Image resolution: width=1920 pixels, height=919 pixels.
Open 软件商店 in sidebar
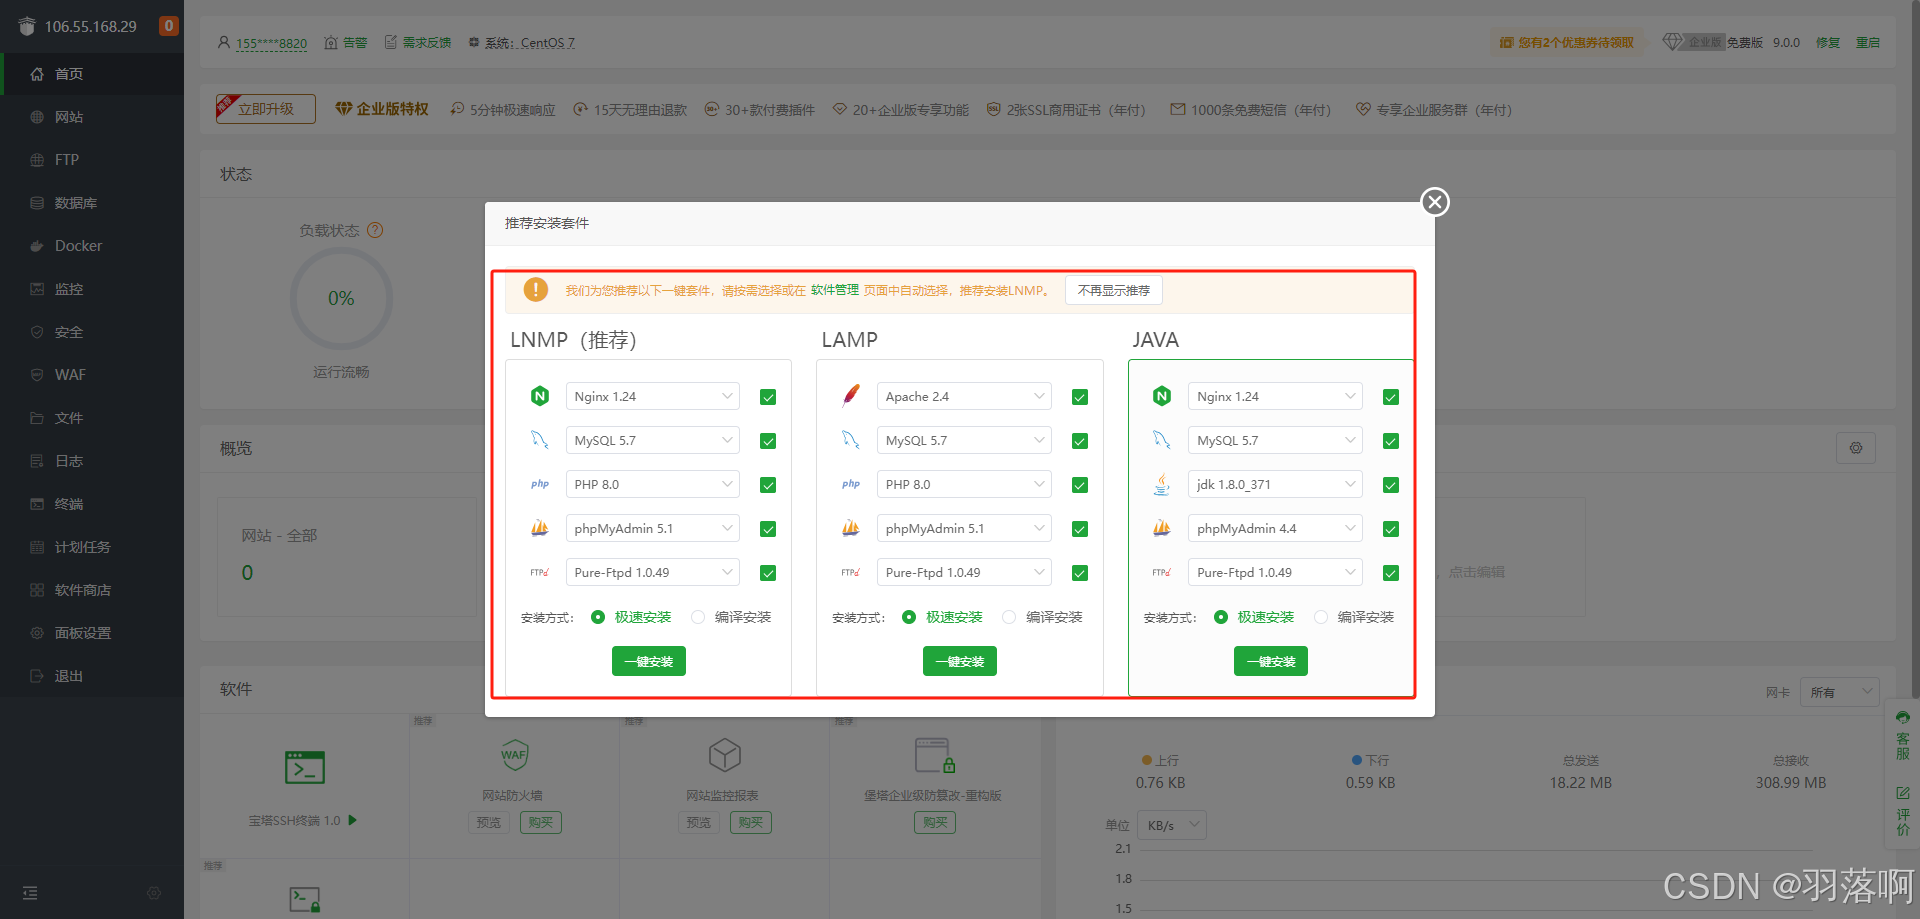point(92,590)
